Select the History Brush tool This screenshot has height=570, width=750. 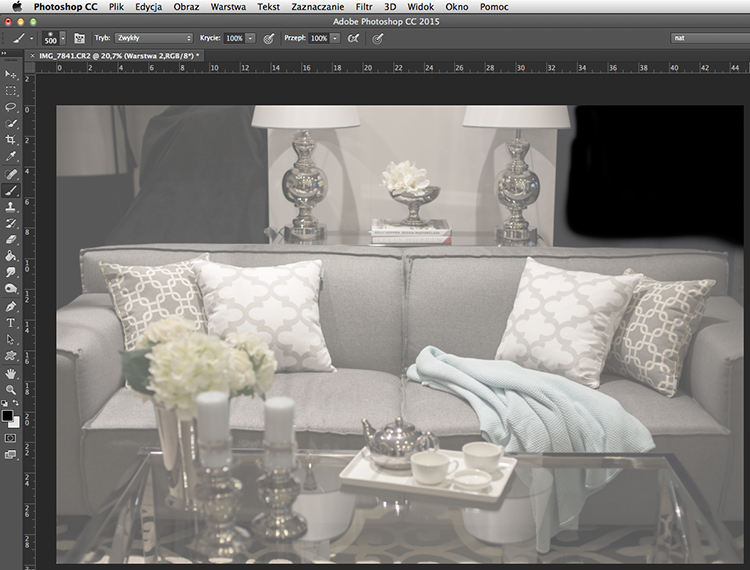(x=11, y=223)
